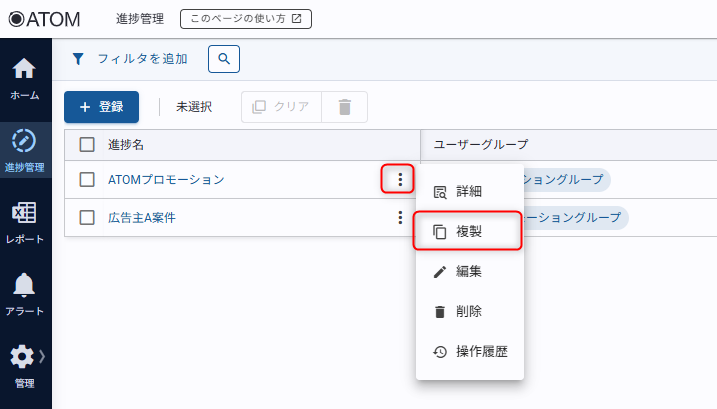Choose 詳細 from the context menu
Viewport: 717px width, 409px height.
[468, 192]
